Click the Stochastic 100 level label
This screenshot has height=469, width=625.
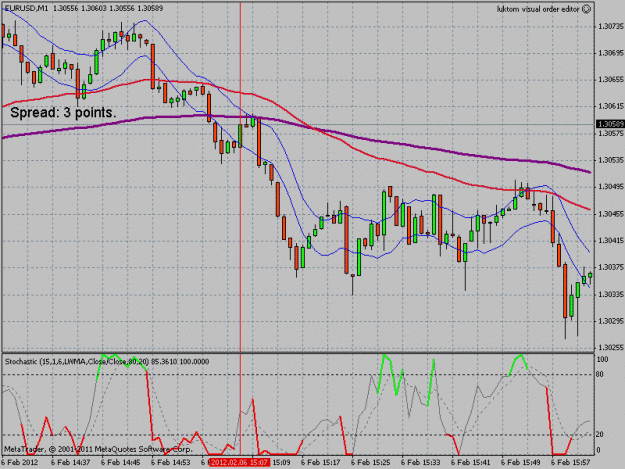coord(602,360)
